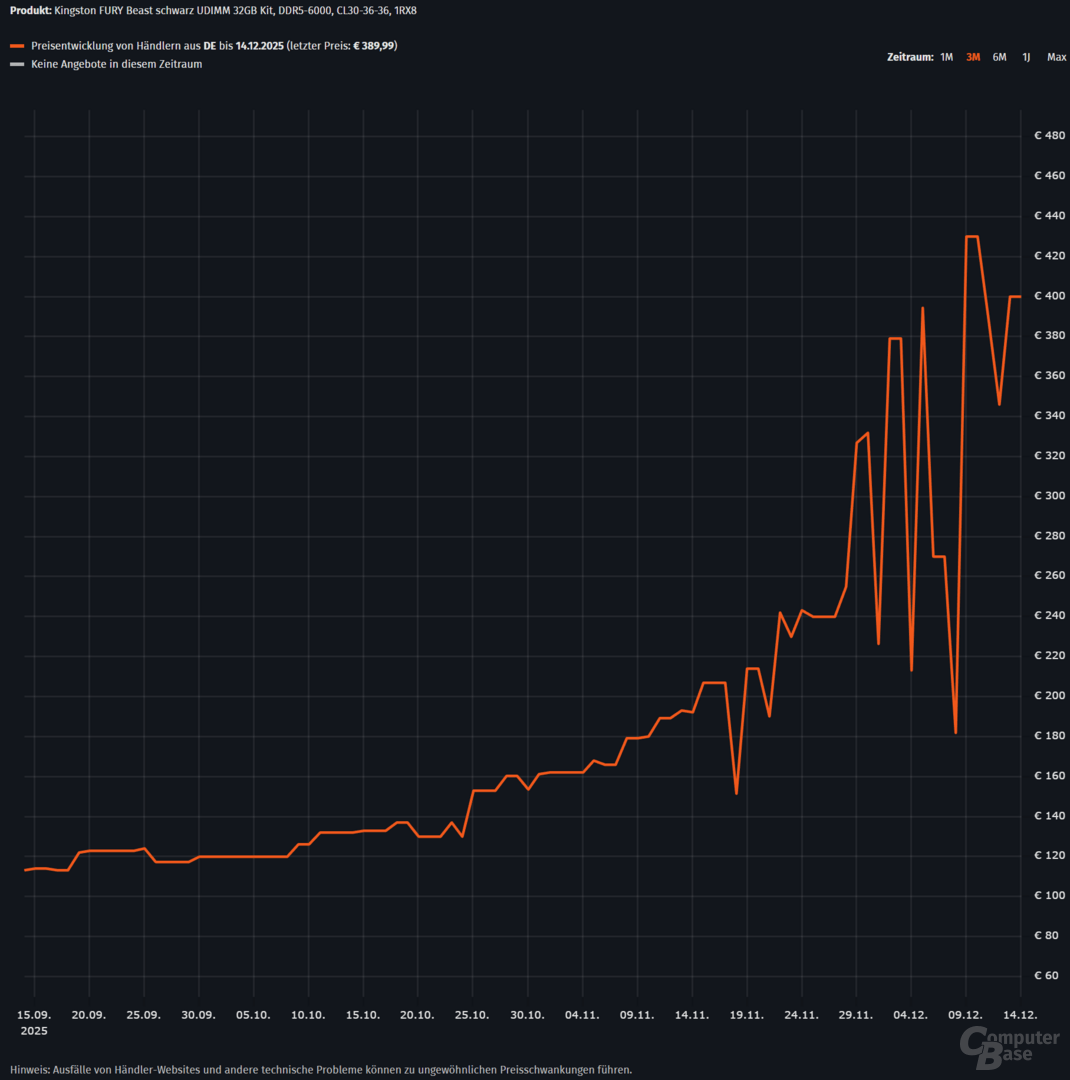The width and height of the screenshot is (1070, 1080).
Task: Select the 1M time range
Action: point(946,57)
